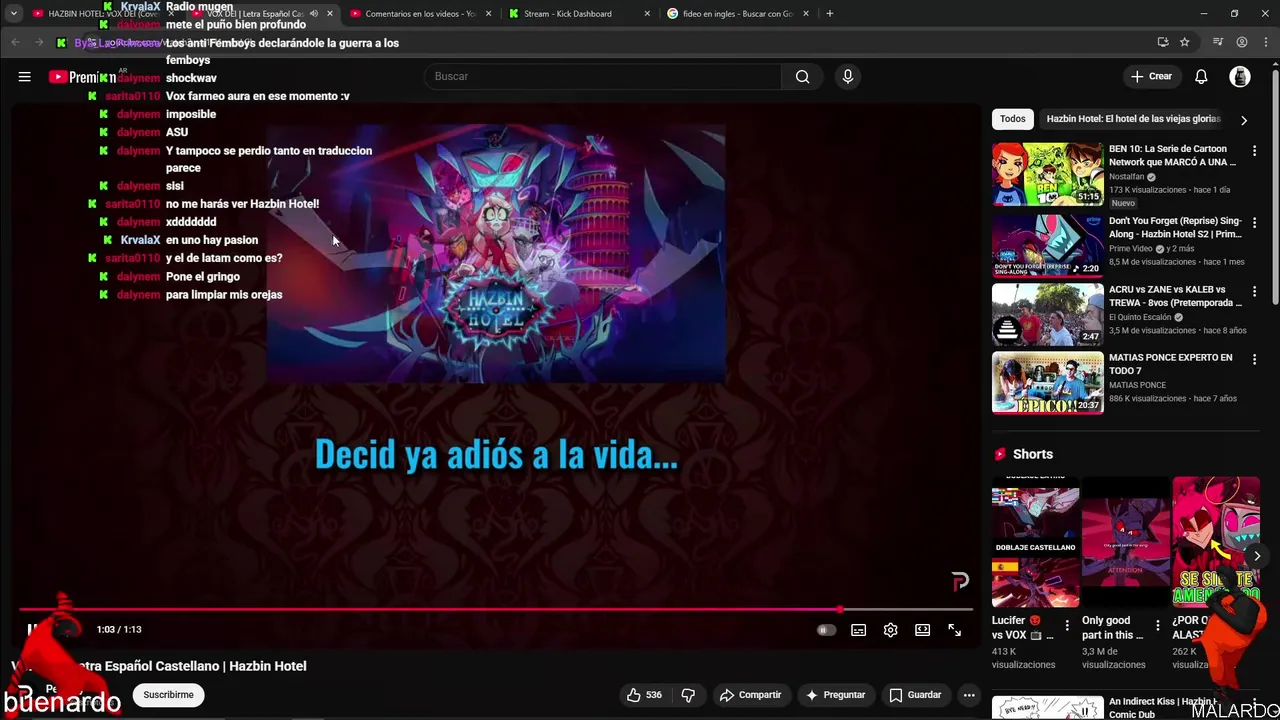The height and width of the screenshot is (720, 1280).
Task: Open options for ACRU vs ZANE video
Action: pyautogui.click(x=1254, y=291)
